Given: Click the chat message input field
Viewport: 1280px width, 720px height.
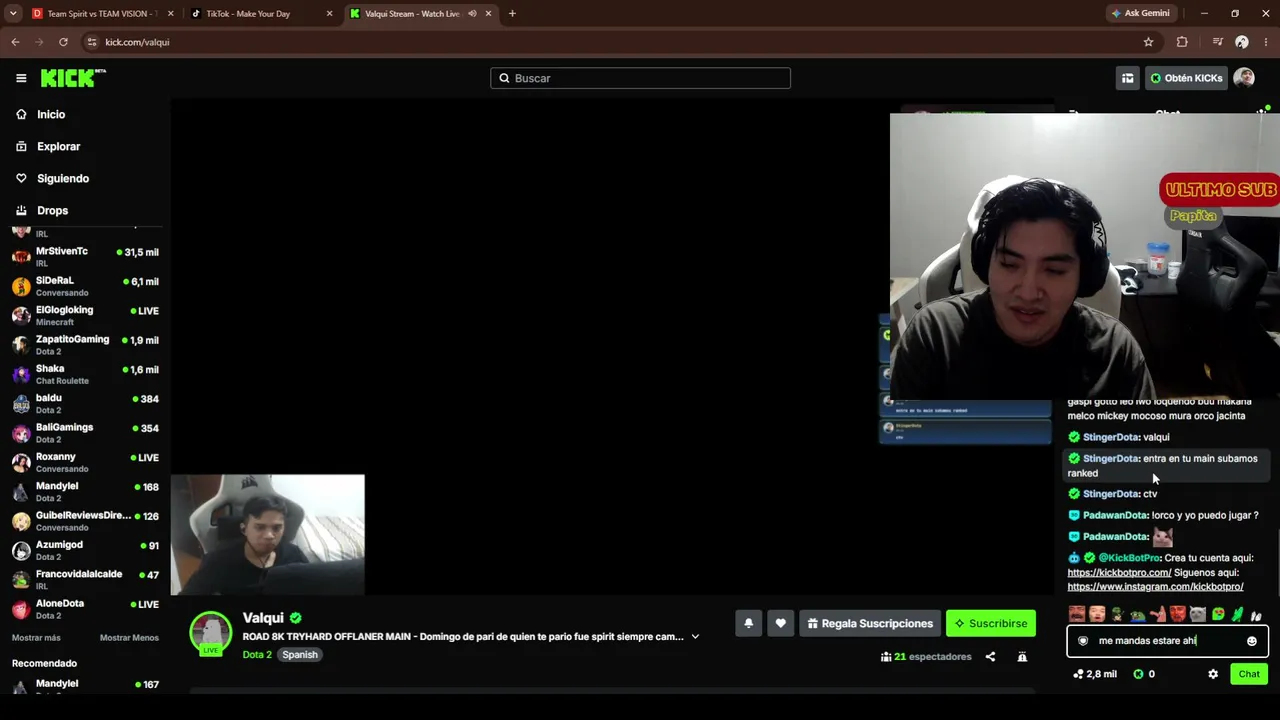Looking at the screenshot, I should 1167,641.
